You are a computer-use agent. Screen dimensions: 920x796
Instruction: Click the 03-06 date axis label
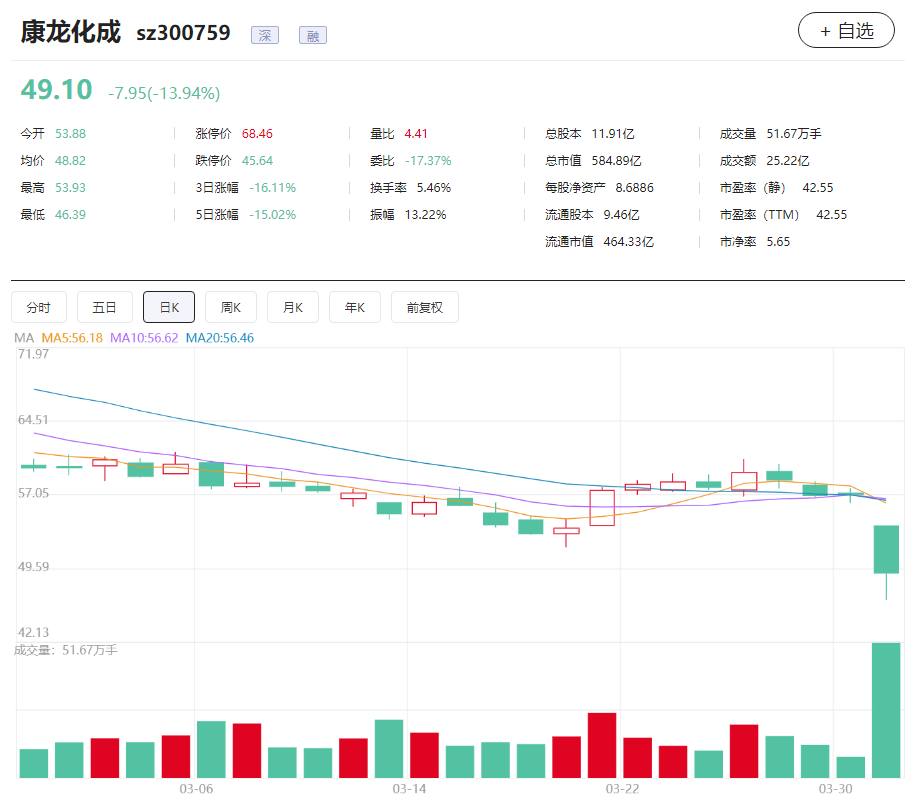196,788
